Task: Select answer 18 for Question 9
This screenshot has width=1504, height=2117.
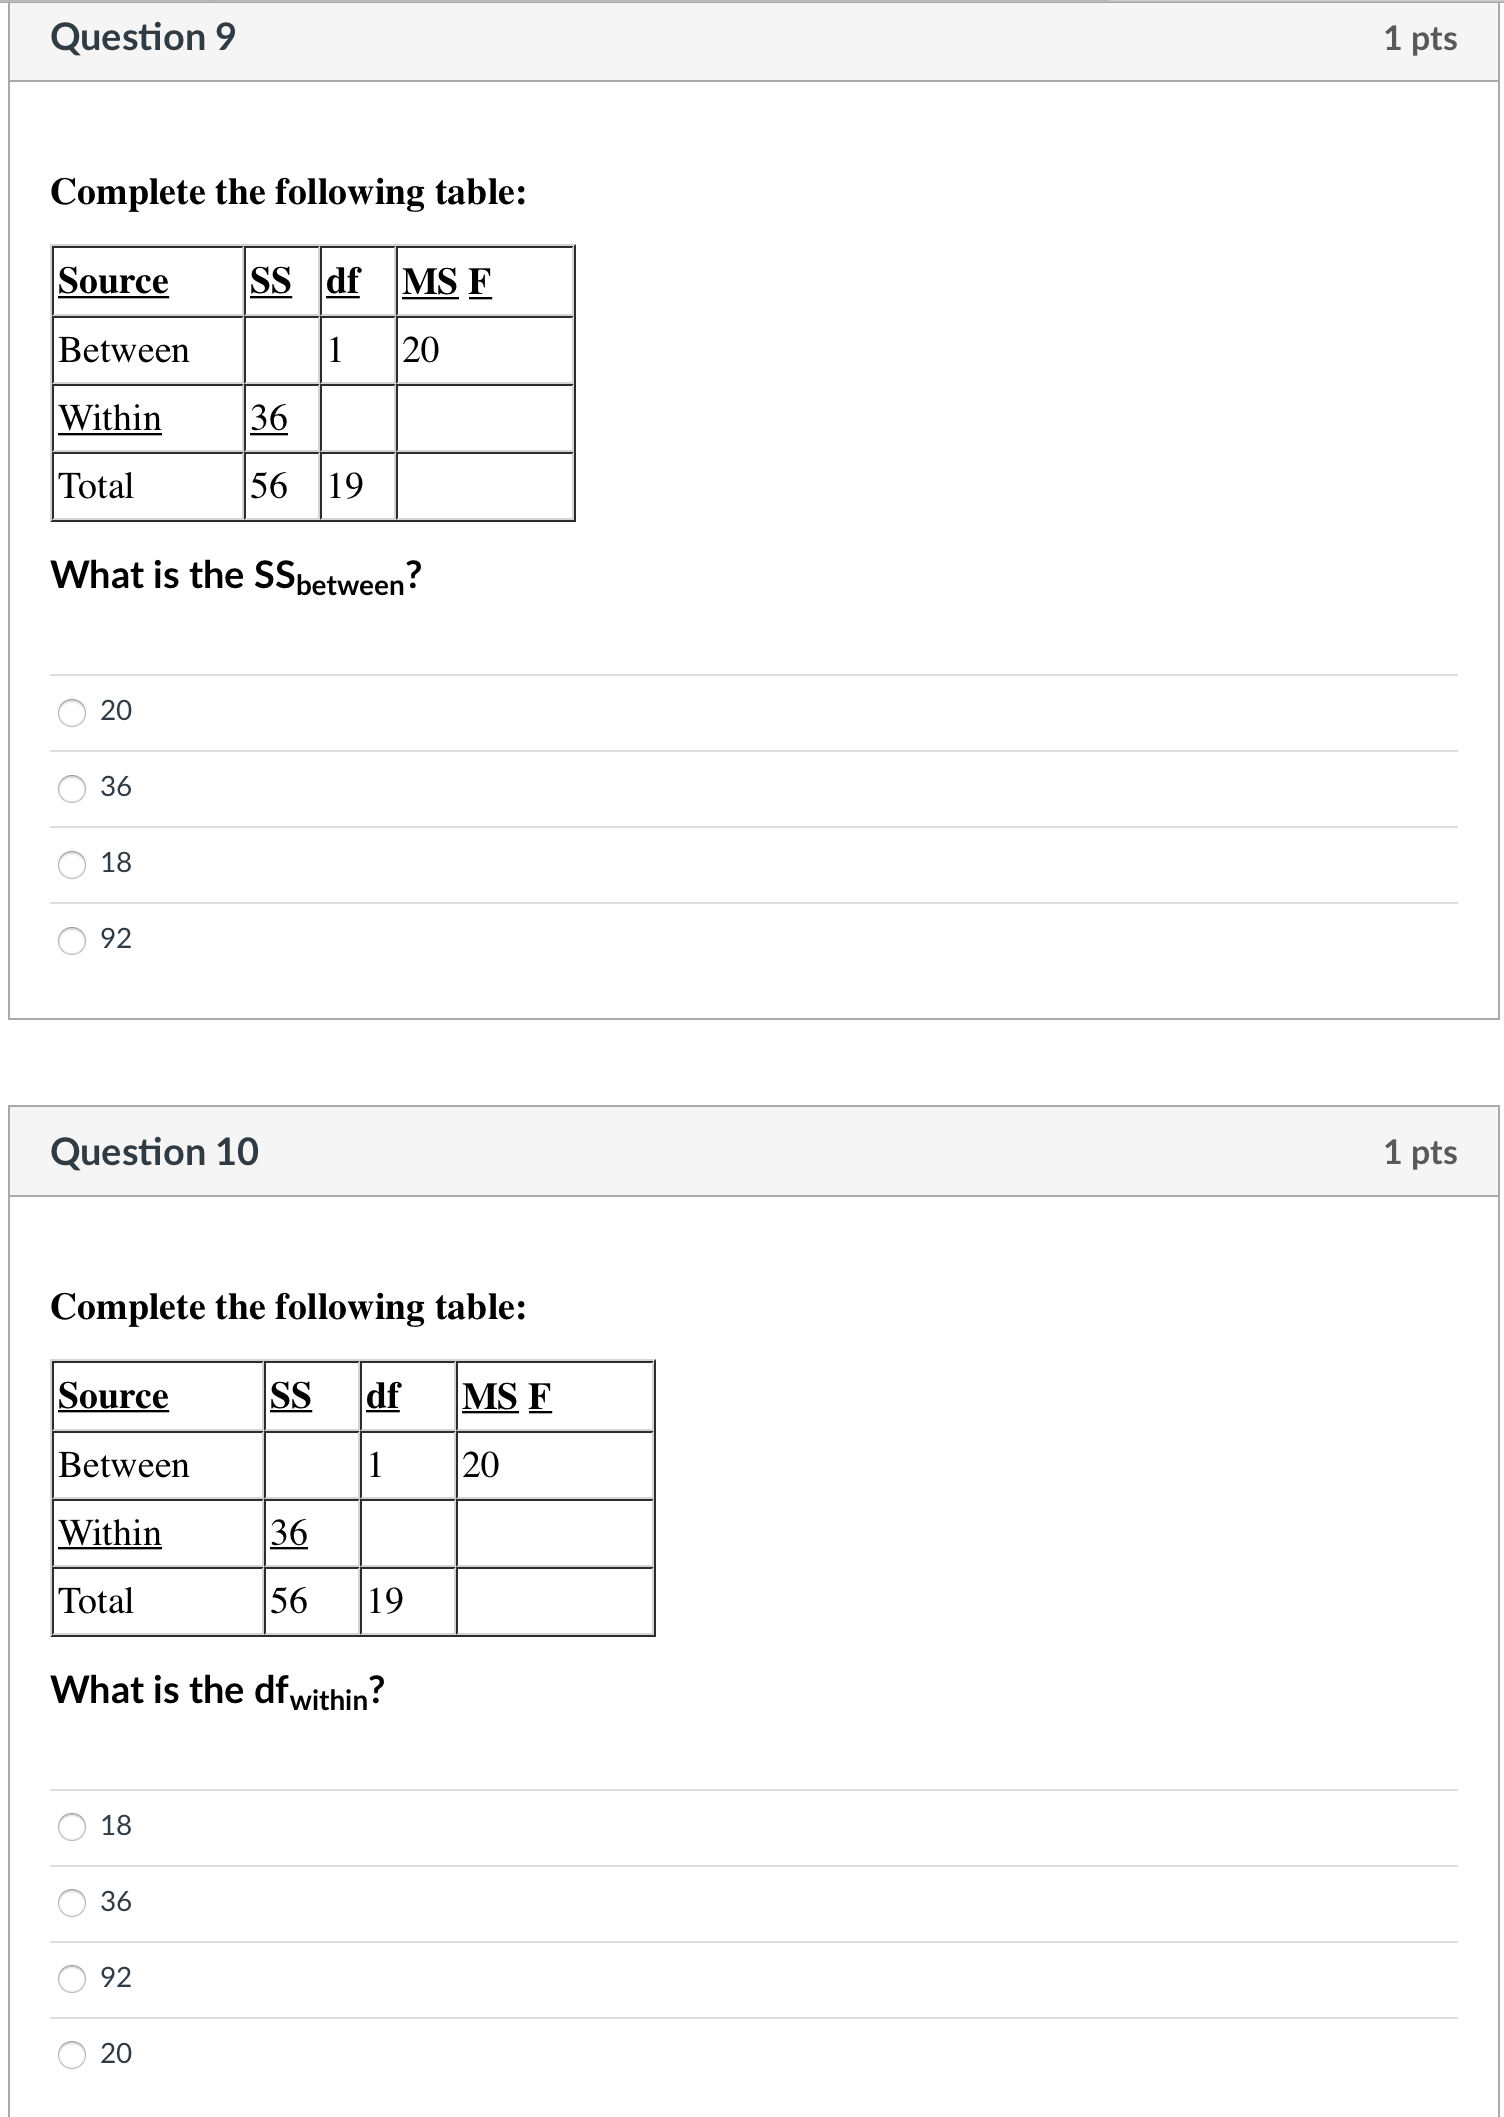Action: (71, 864)
